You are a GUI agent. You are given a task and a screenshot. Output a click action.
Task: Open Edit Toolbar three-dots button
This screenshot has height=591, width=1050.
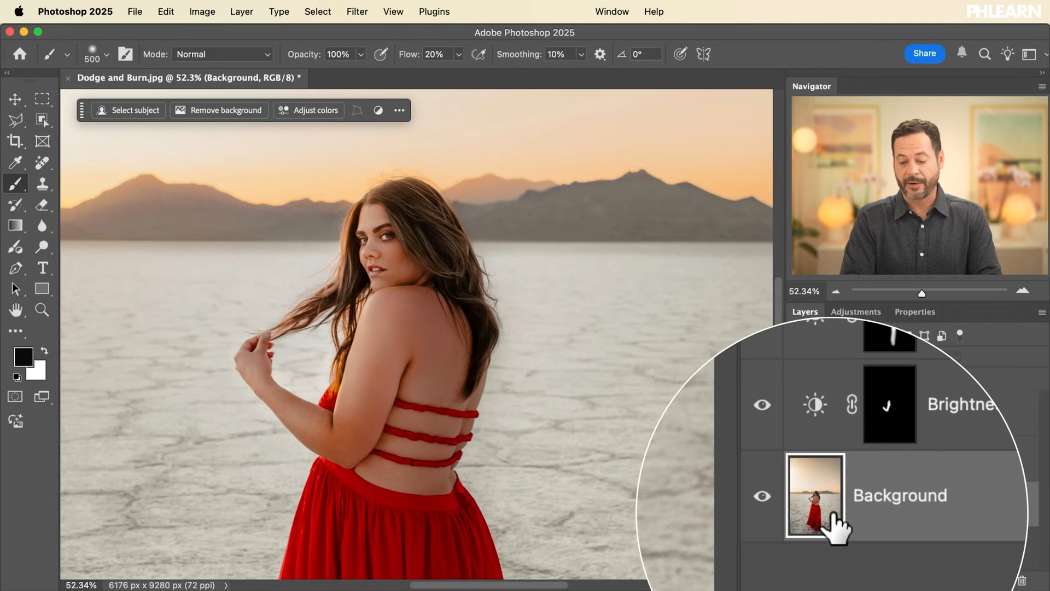point(15,331)
